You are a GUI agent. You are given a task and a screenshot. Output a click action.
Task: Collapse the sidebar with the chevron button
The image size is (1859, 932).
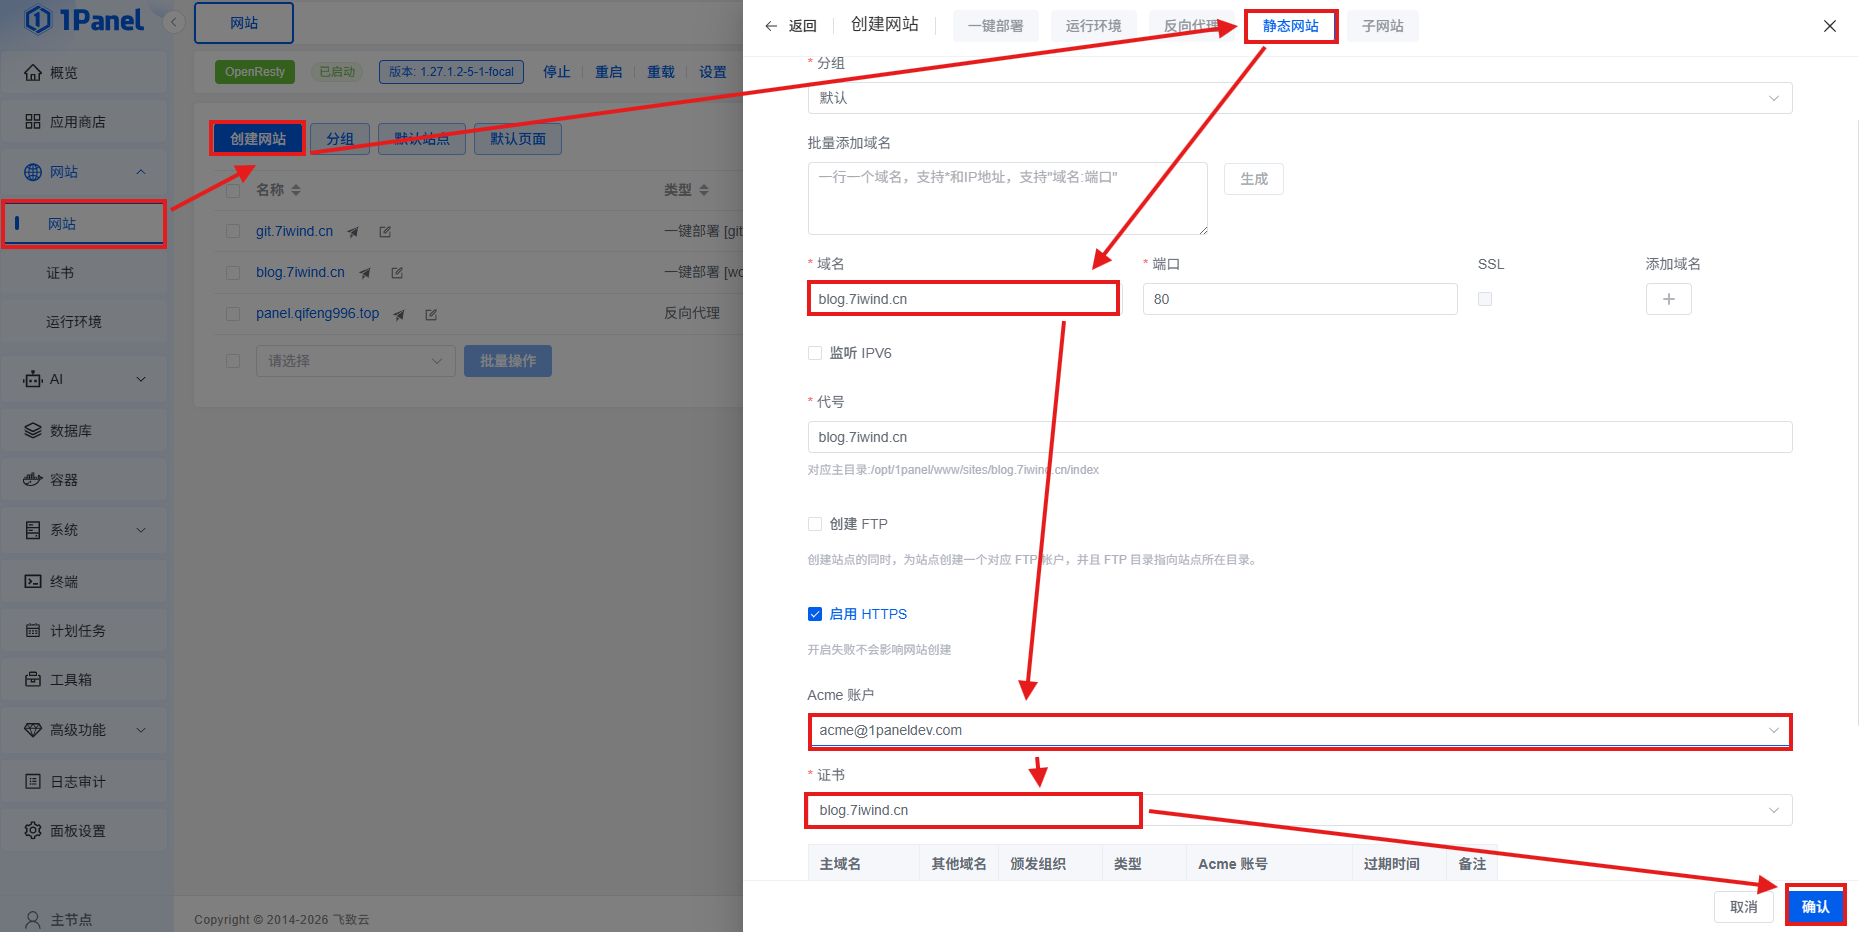tap(174, 22)
